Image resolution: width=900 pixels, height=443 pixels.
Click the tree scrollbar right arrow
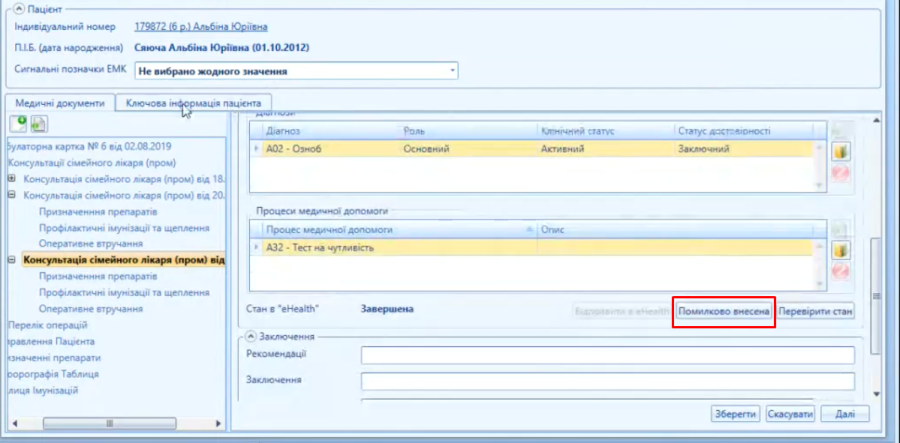[218, 423]
